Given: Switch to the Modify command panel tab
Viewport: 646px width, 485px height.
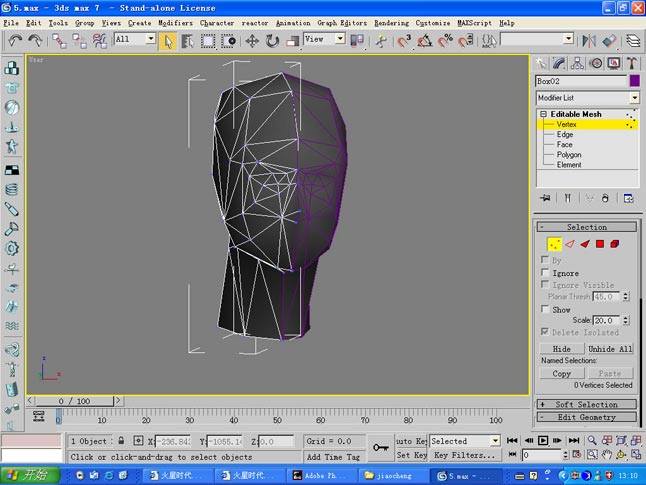Looking at the screenshot, I should tap(559, 63).
